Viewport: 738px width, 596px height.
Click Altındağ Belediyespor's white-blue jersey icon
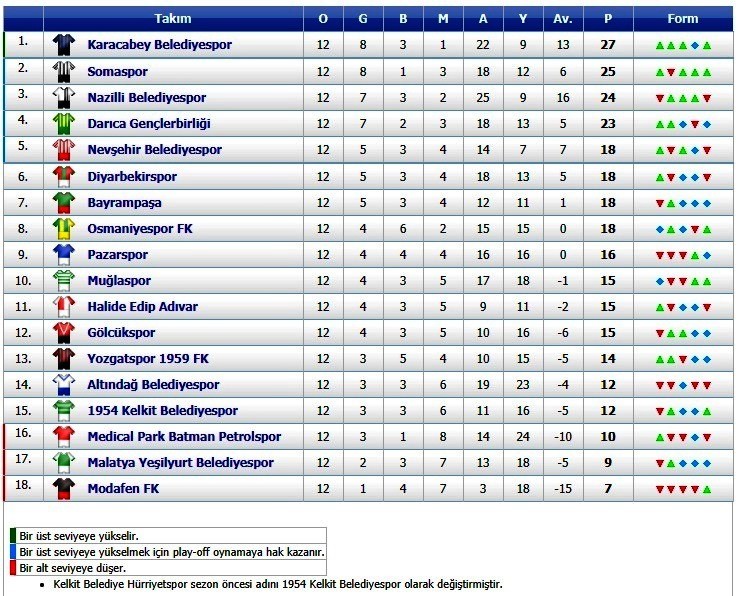click(64, 385)
